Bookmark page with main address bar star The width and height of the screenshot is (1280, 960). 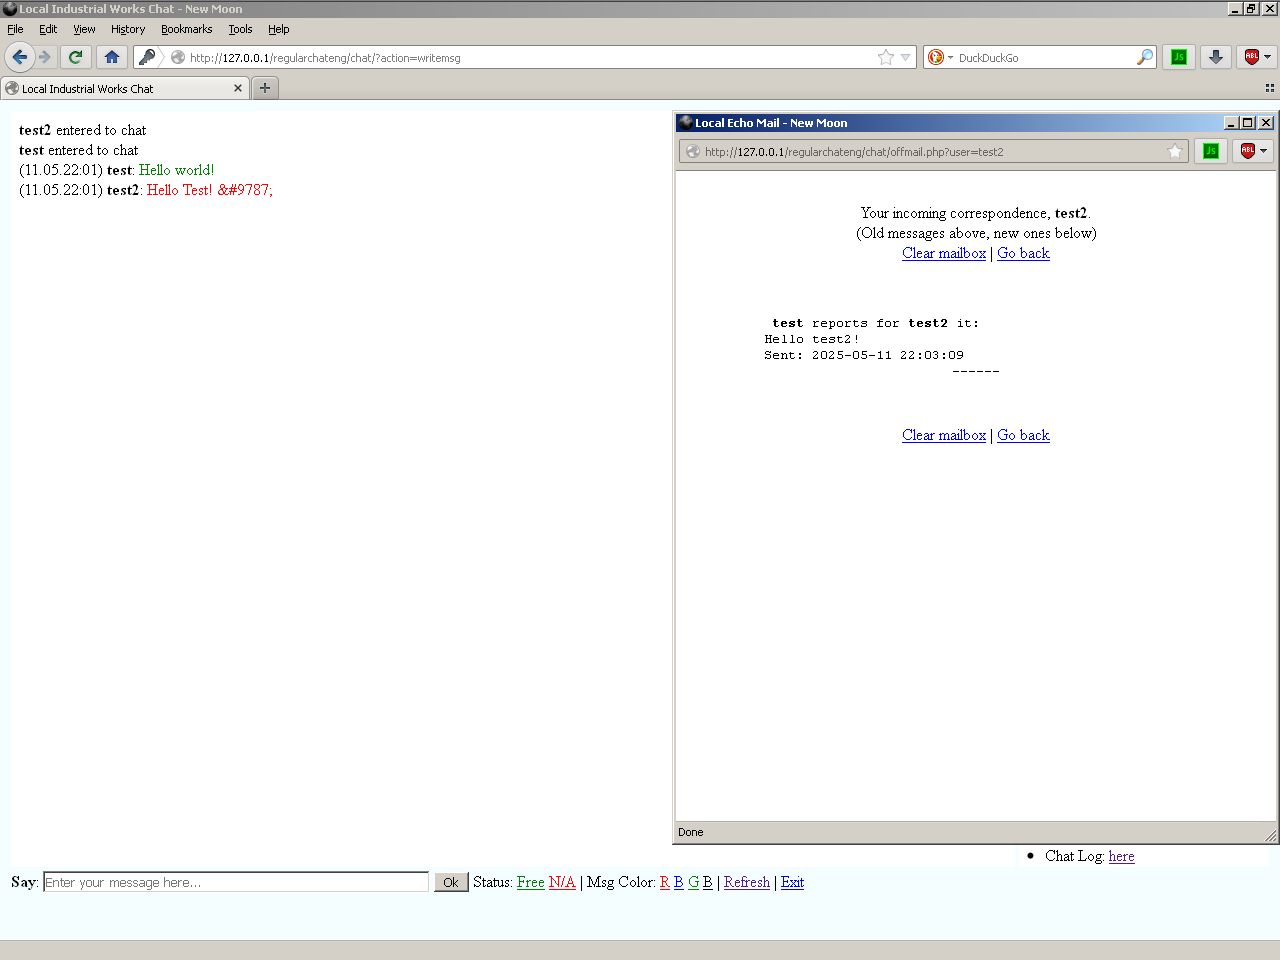click(x=885, y=57)
